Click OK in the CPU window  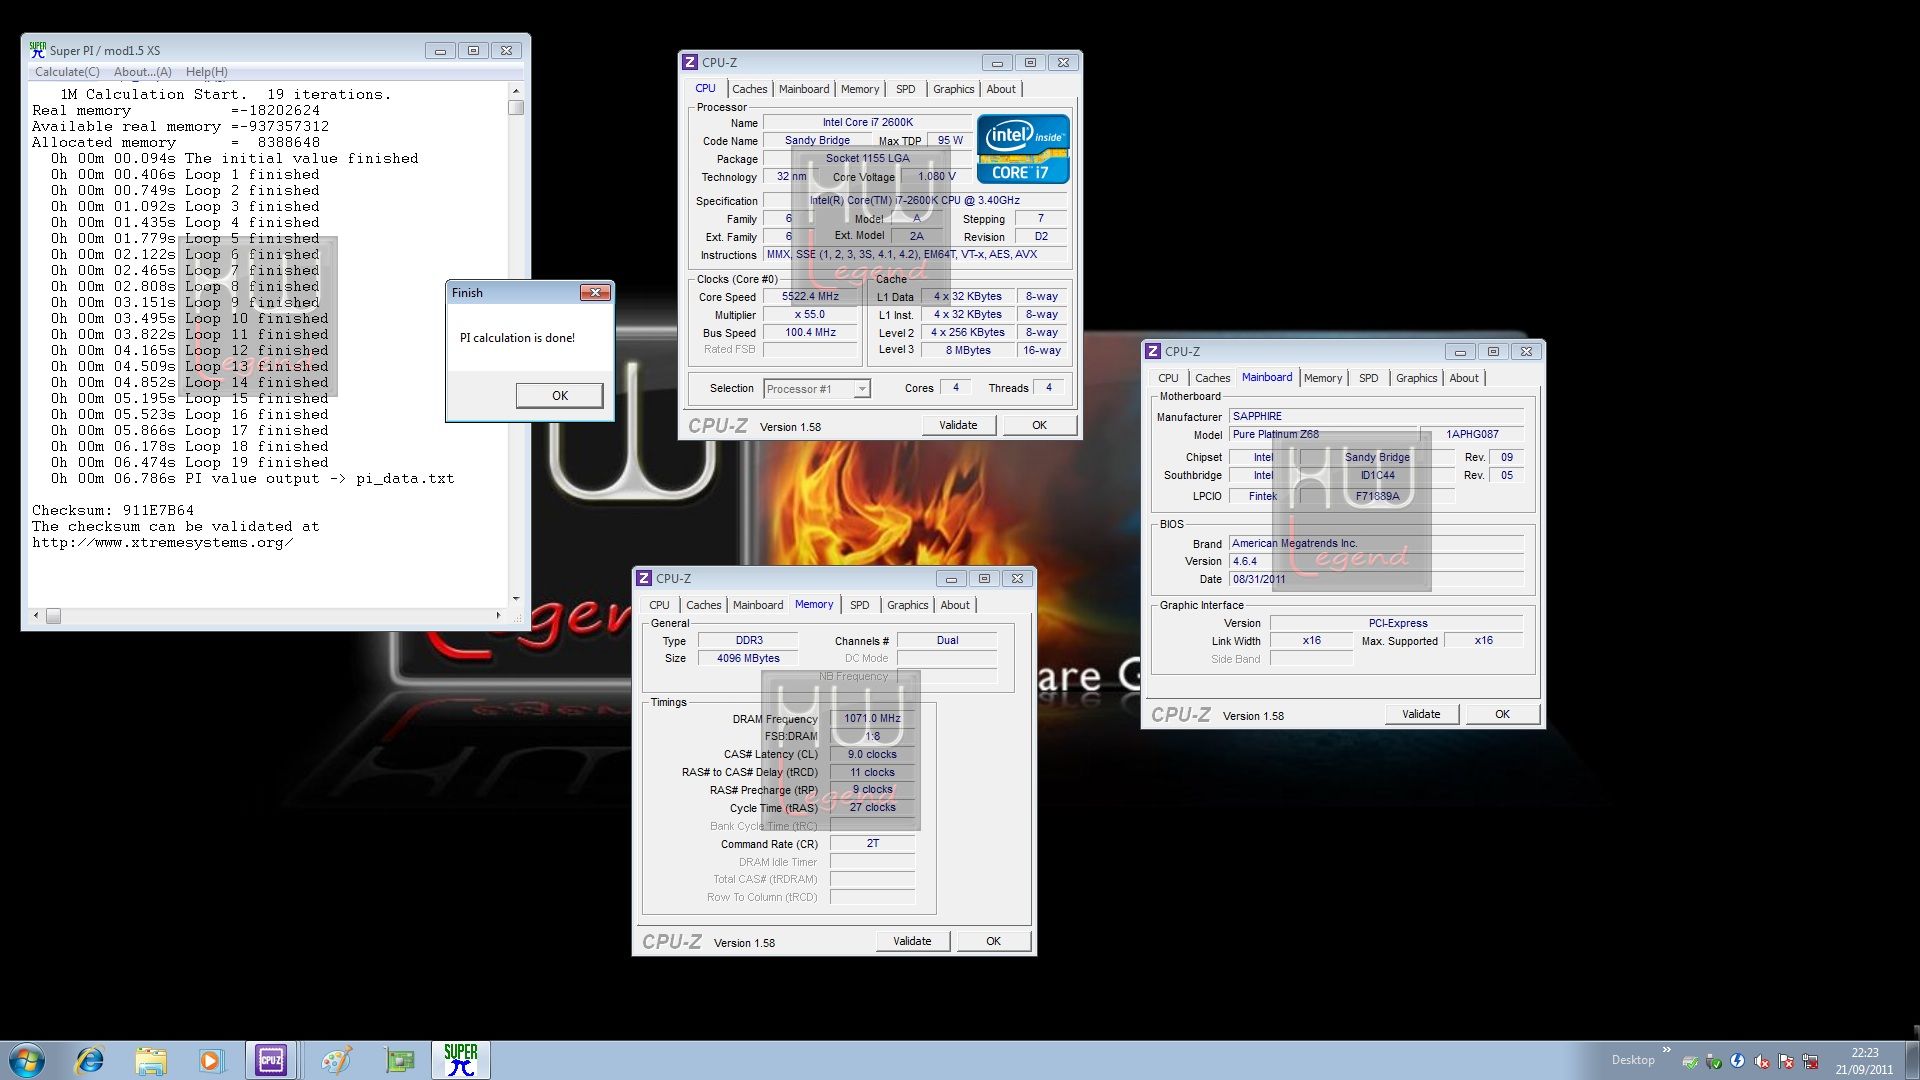(x=1040, y=425)
